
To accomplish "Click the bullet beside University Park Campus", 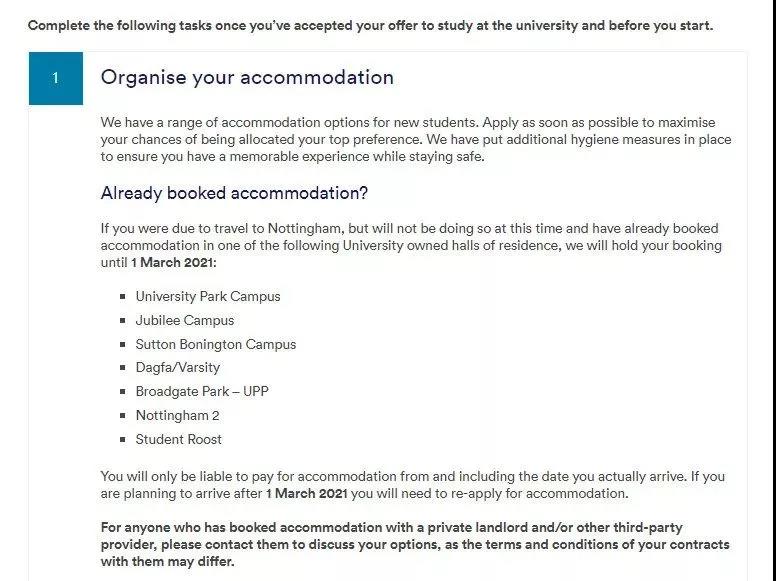I will pyautogui.click(x=122, y=296).
